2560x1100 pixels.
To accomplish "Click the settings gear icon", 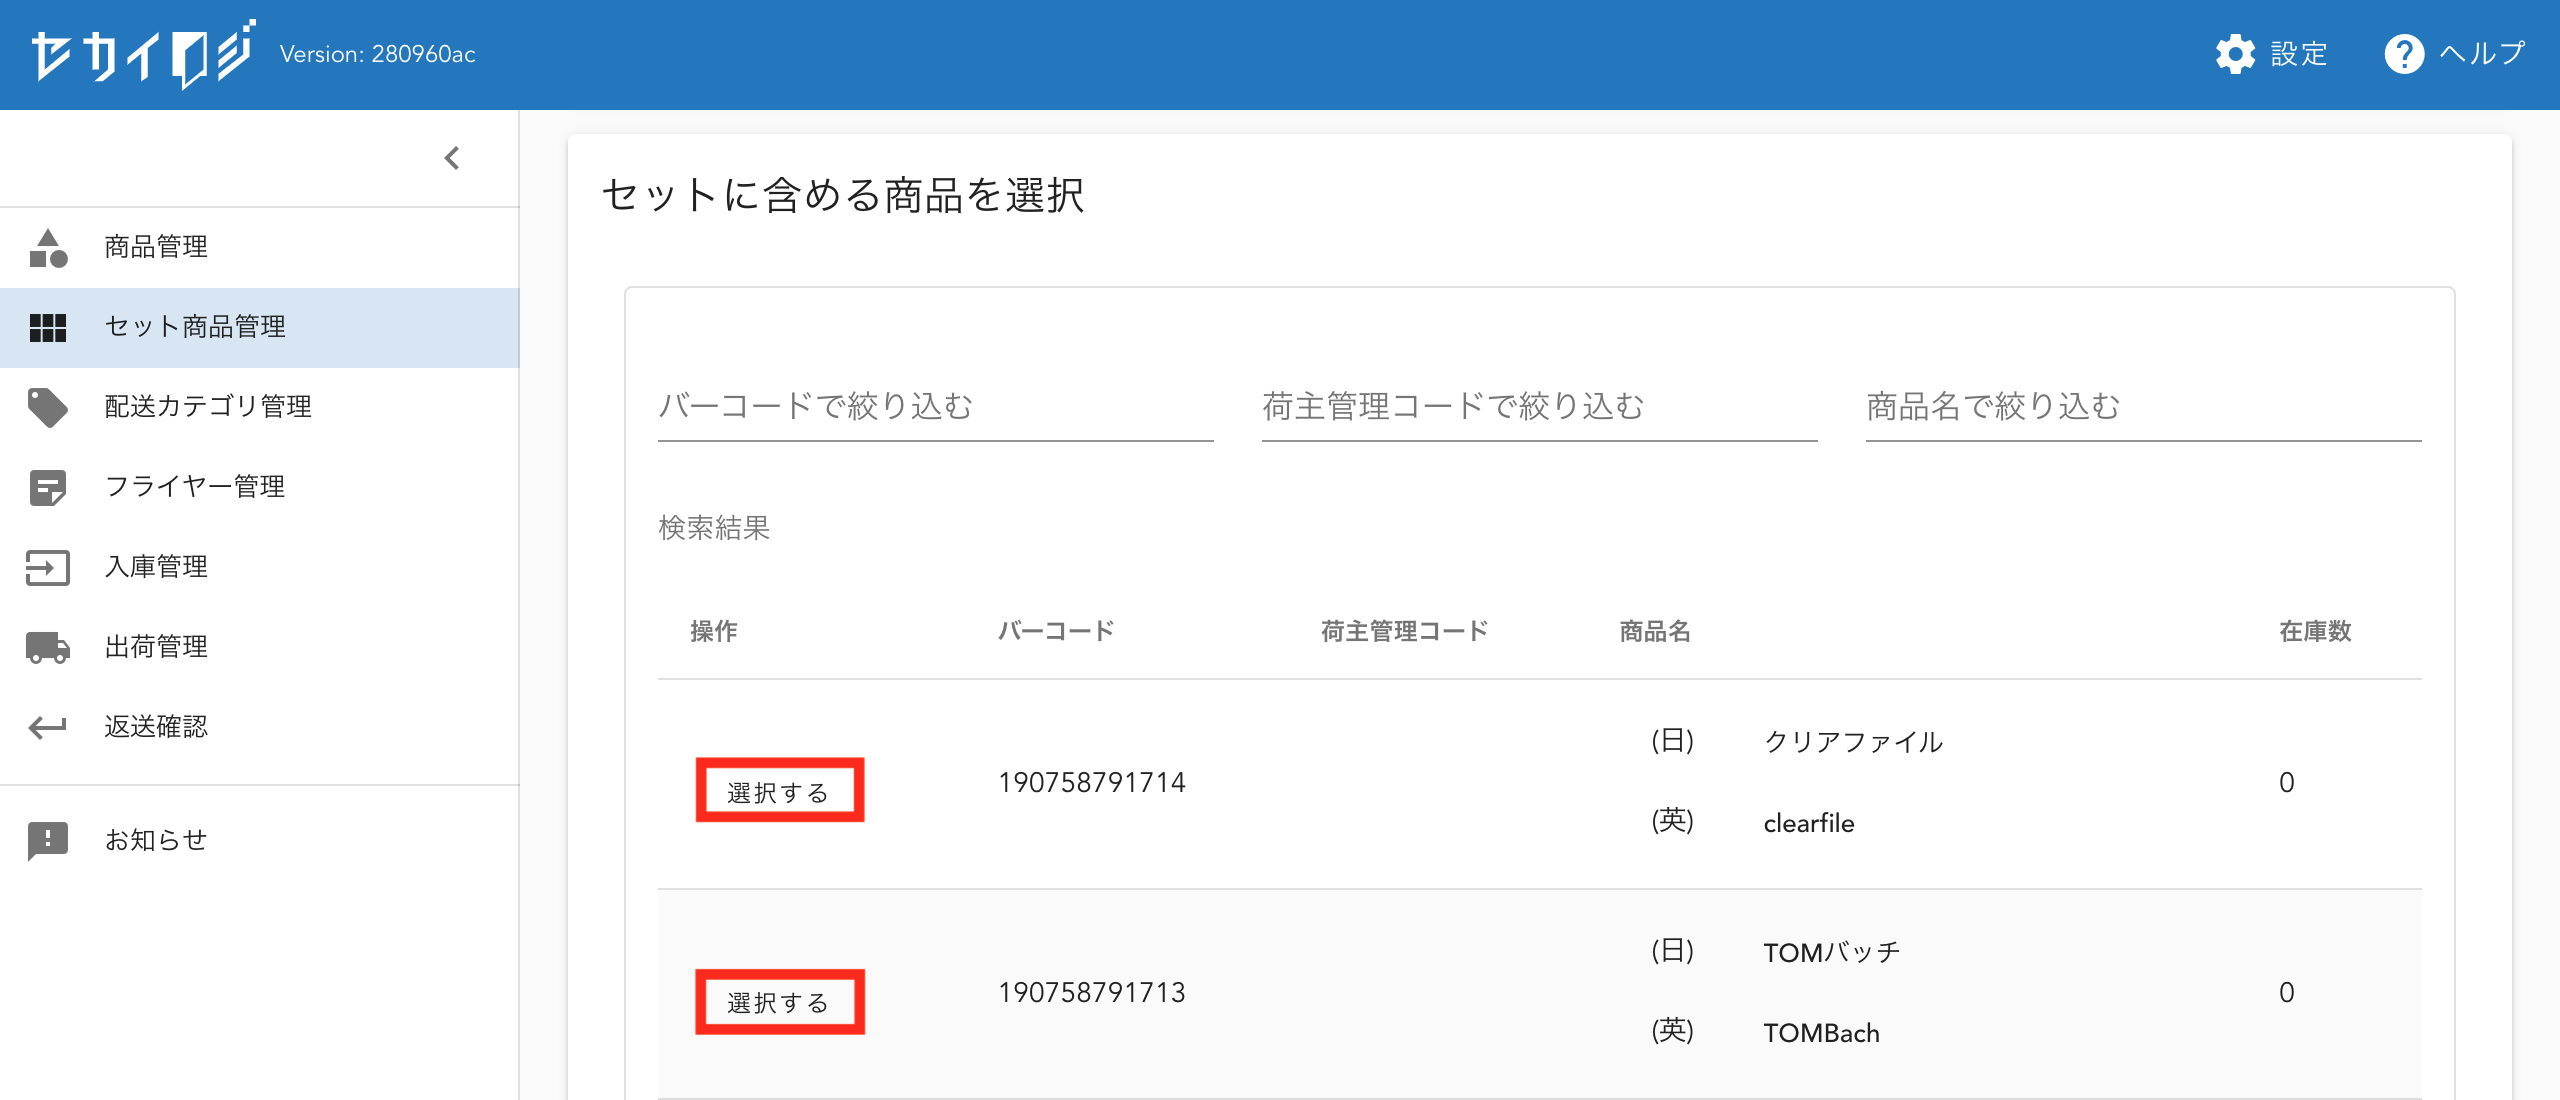I will (2235, 54).
